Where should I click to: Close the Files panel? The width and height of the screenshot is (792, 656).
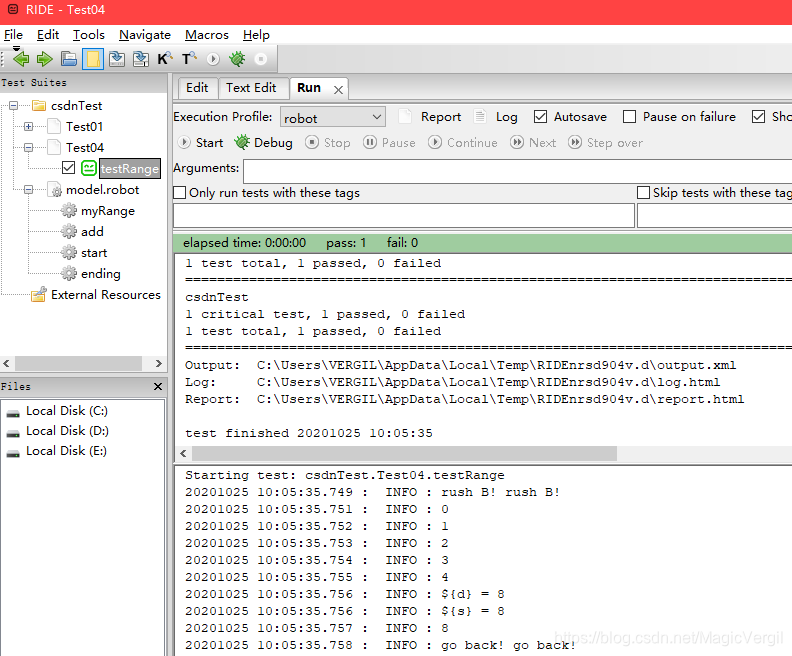(x=158, y=386)
